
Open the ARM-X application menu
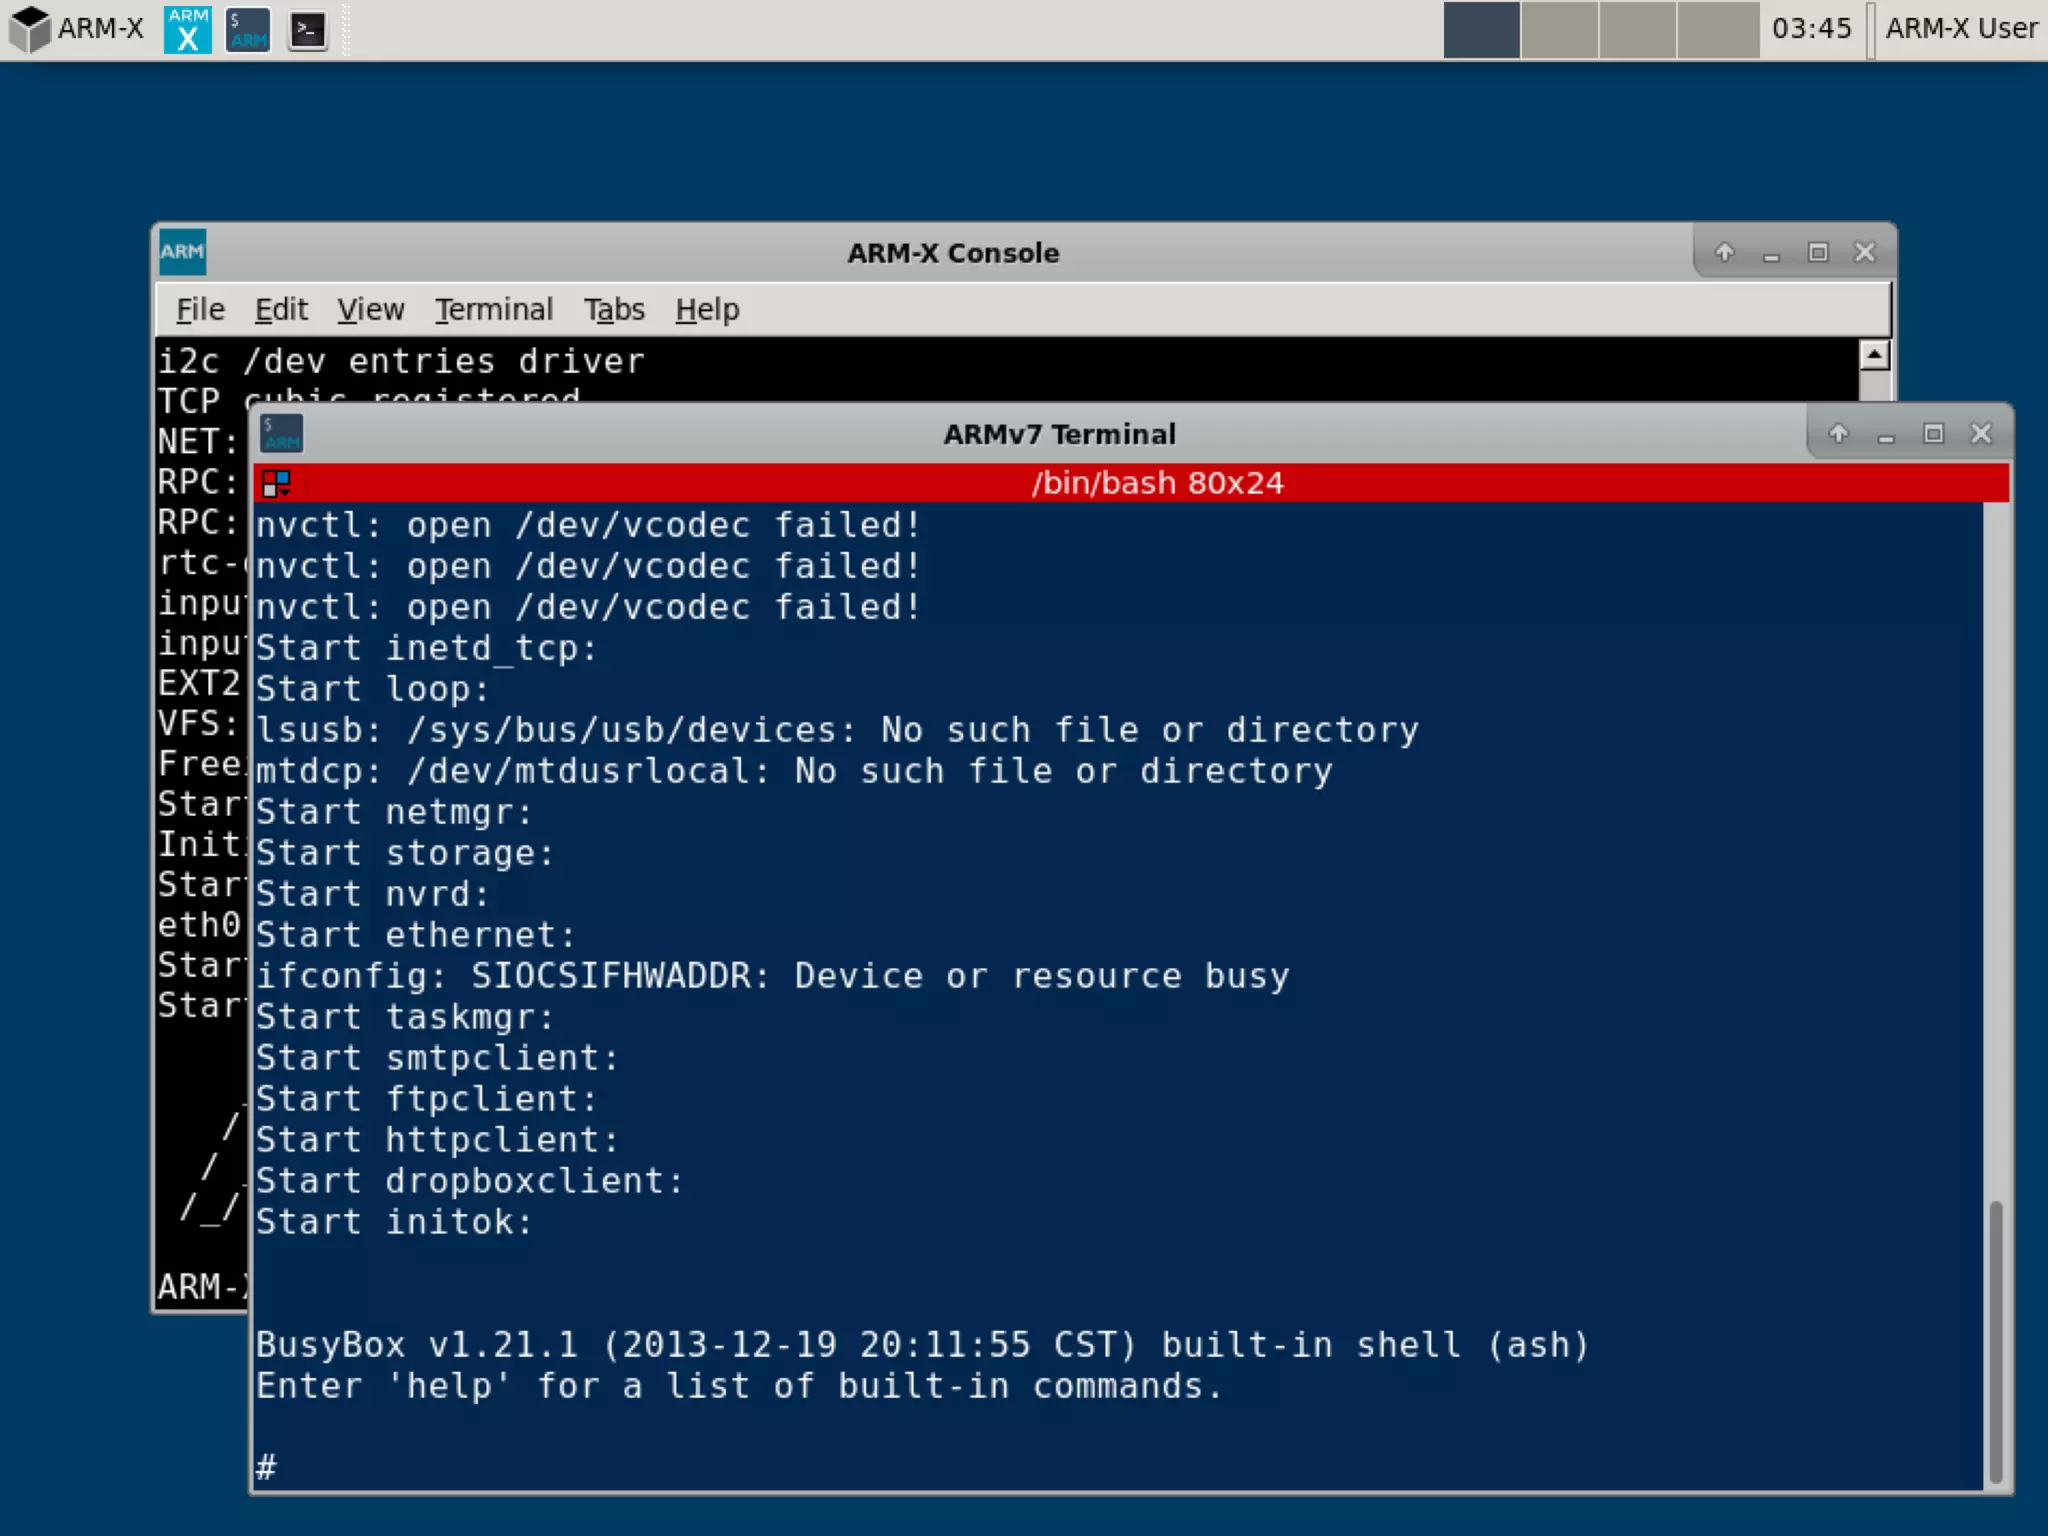pos(76,28)
